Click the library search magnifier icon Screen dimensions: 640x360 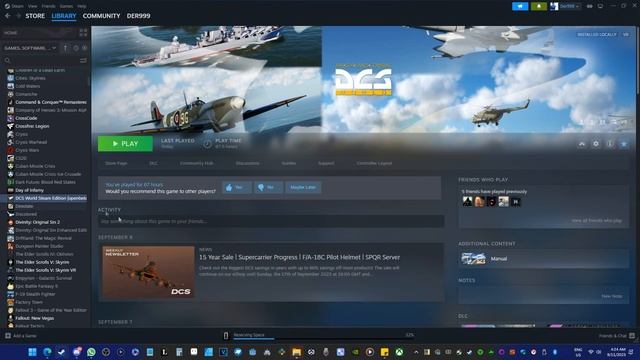pyautogui.click(x=7, y=60)
